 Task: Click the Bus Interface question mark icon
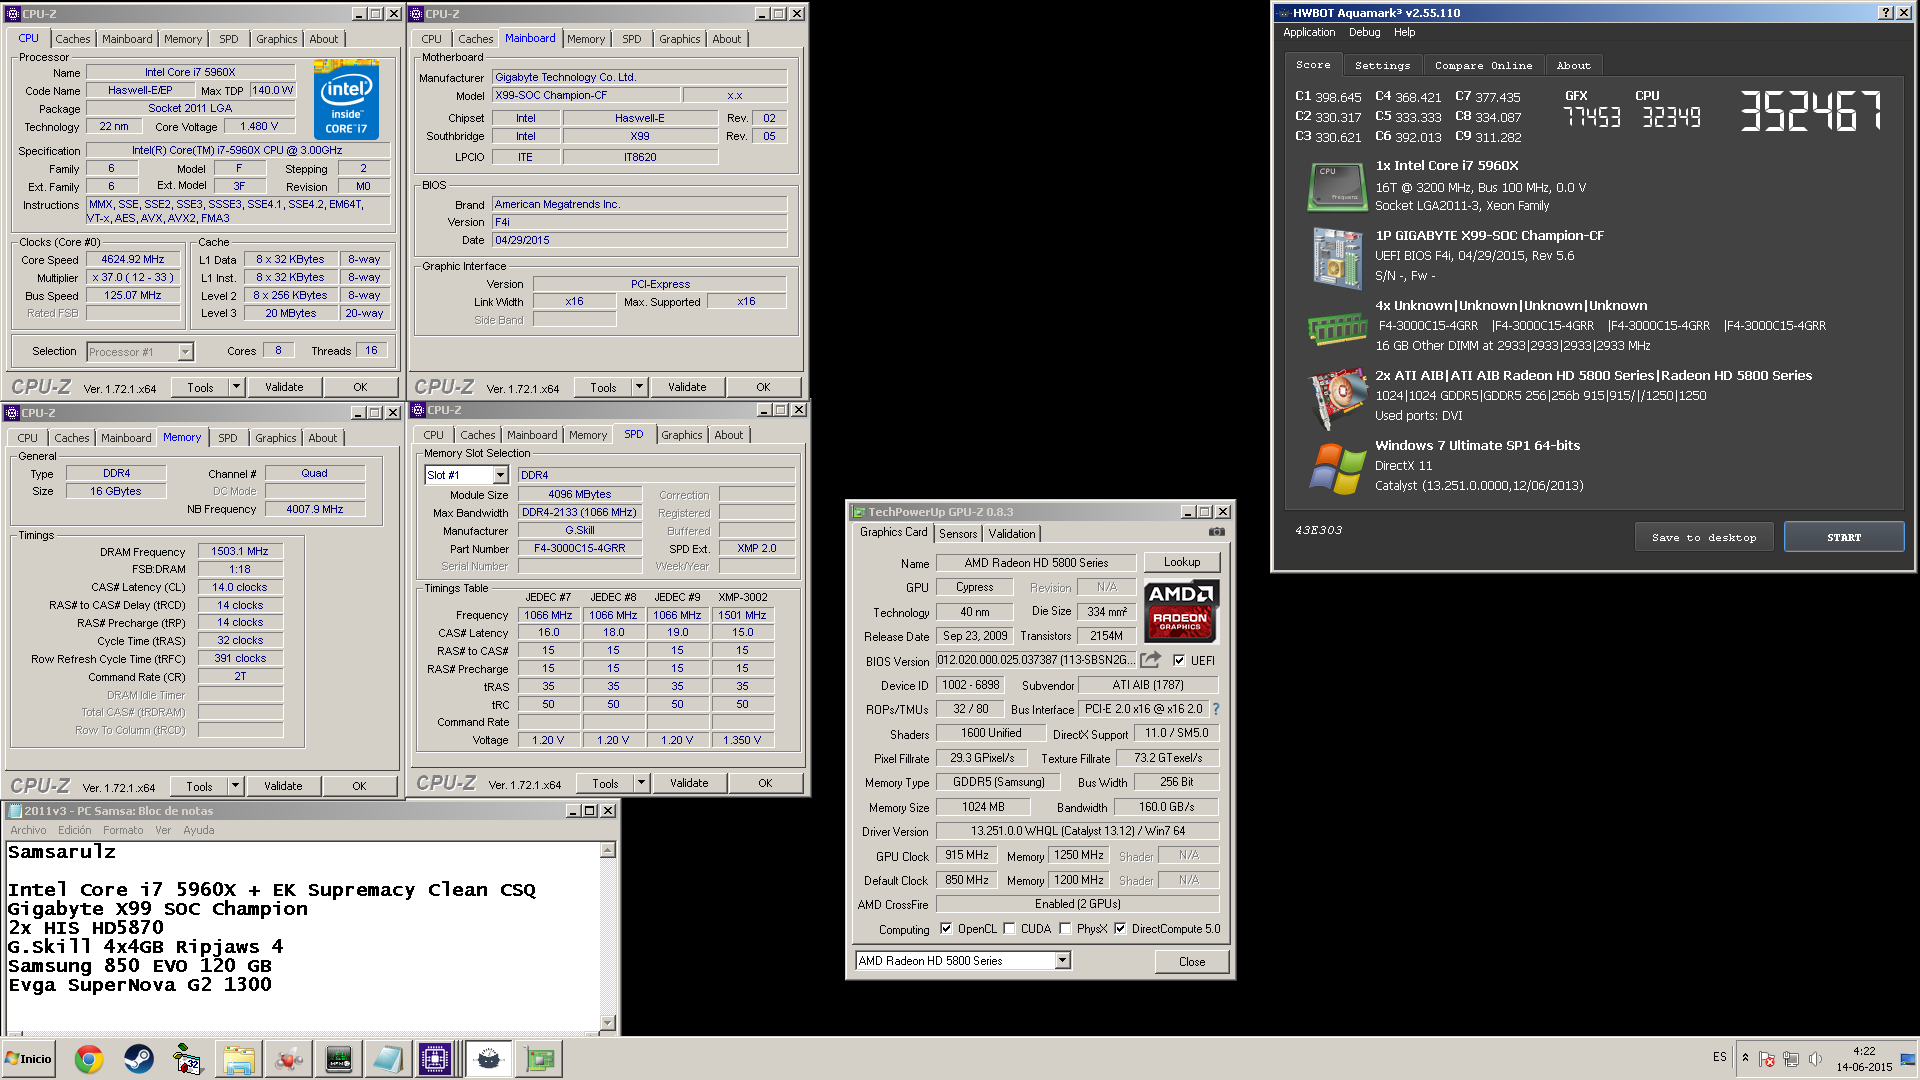tap(1216, 709)
